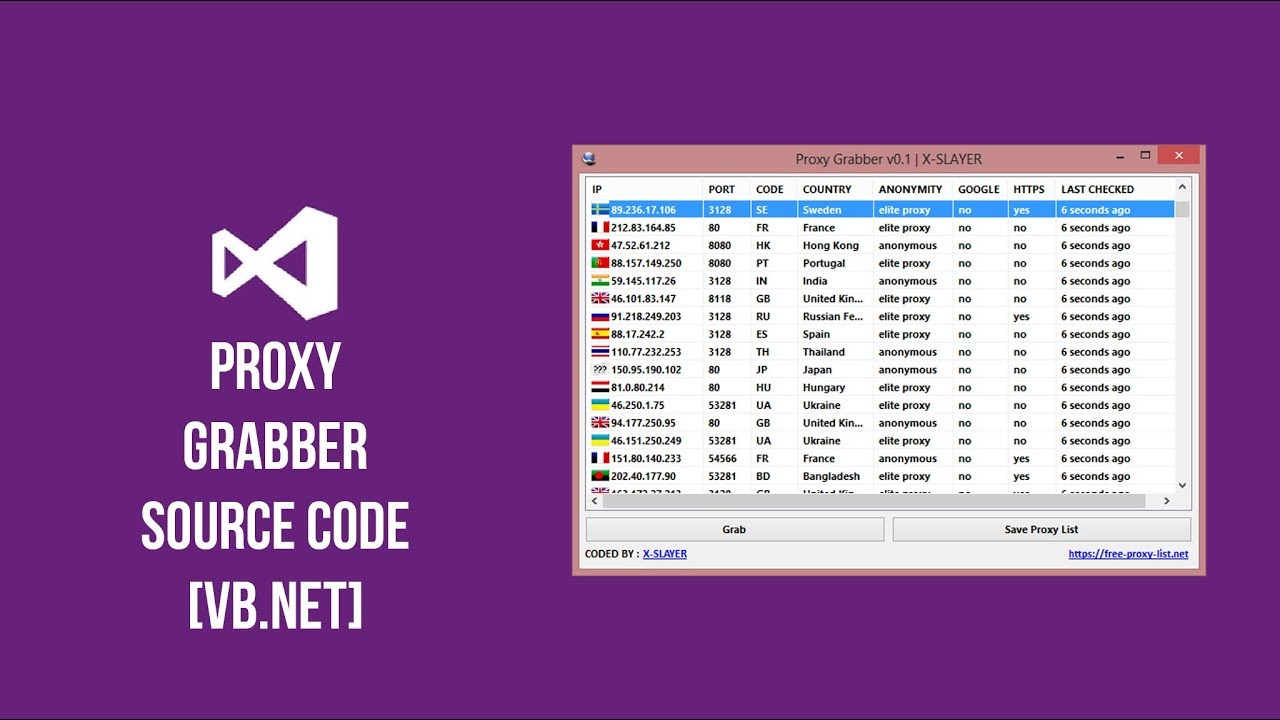
Task: Sort list by COUNTRY column header
Action: coord(835,189)
